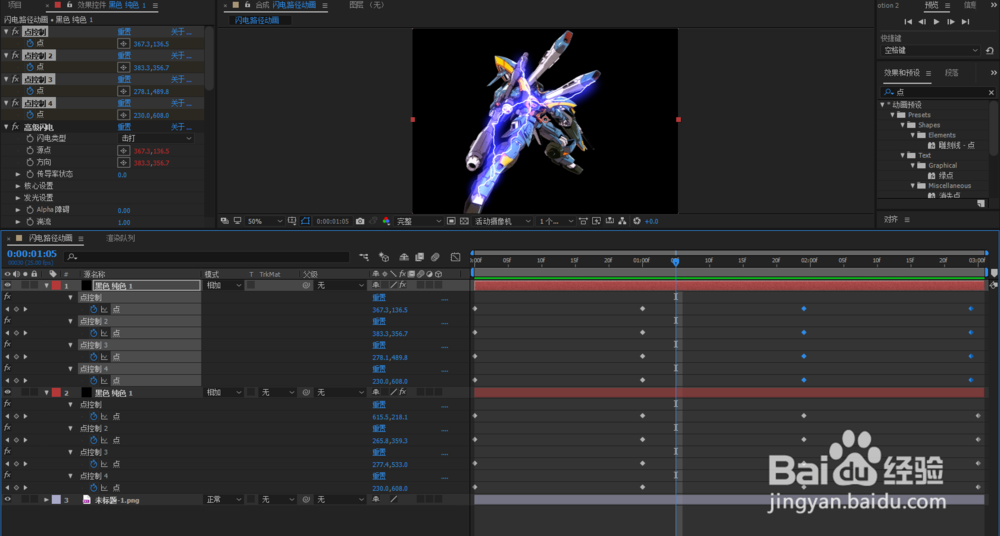Screen dimensions: 1000x536
Task: Open the 对齐 panel menu
Action: pyautogui.click(x=907, y=220)
